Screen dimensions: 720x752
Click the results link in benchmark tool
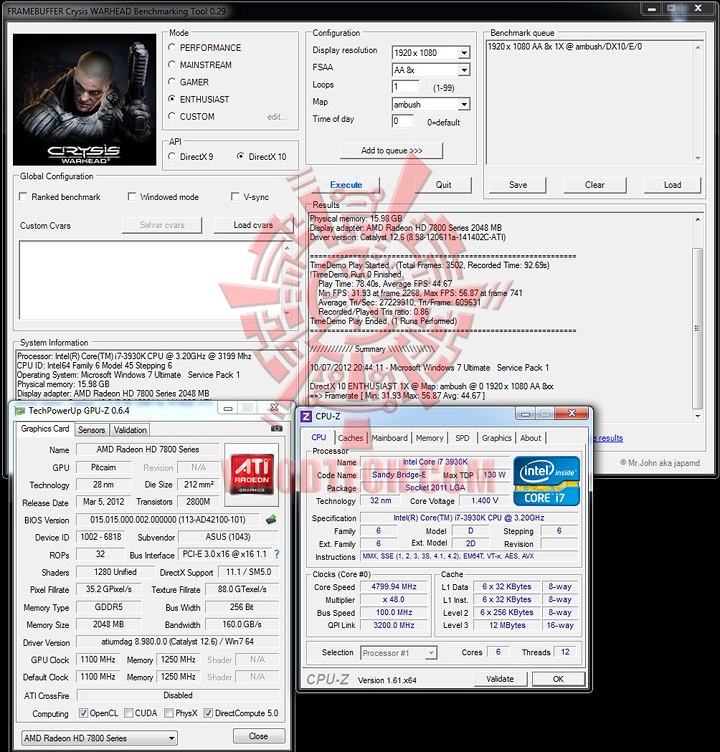[x=608, y=438]
